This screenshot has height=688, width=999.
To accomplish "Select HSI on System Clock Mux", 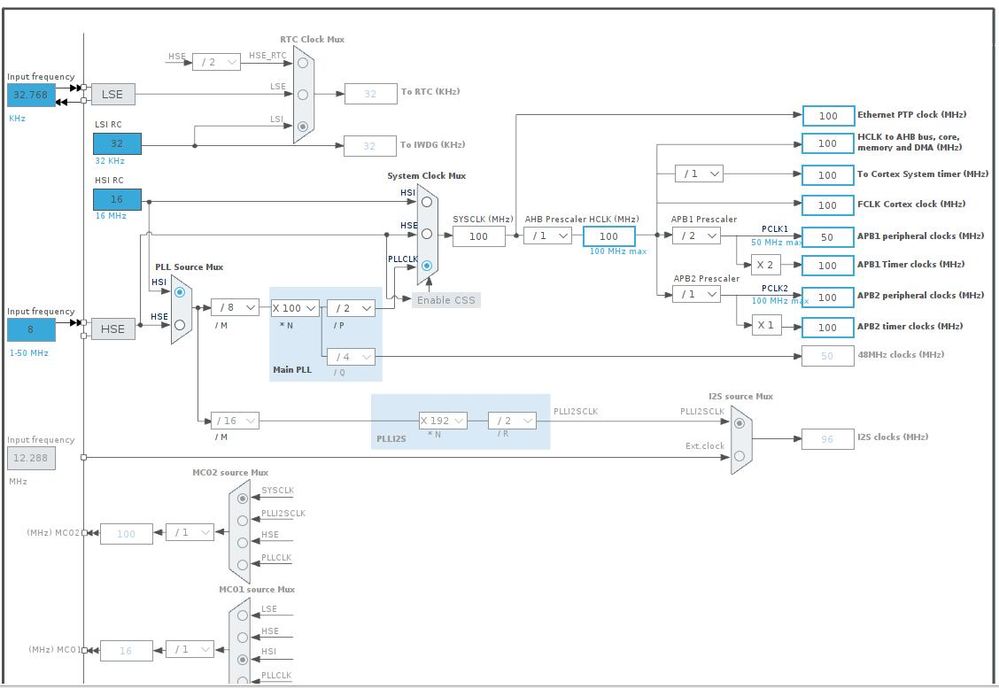I will 427,201.
